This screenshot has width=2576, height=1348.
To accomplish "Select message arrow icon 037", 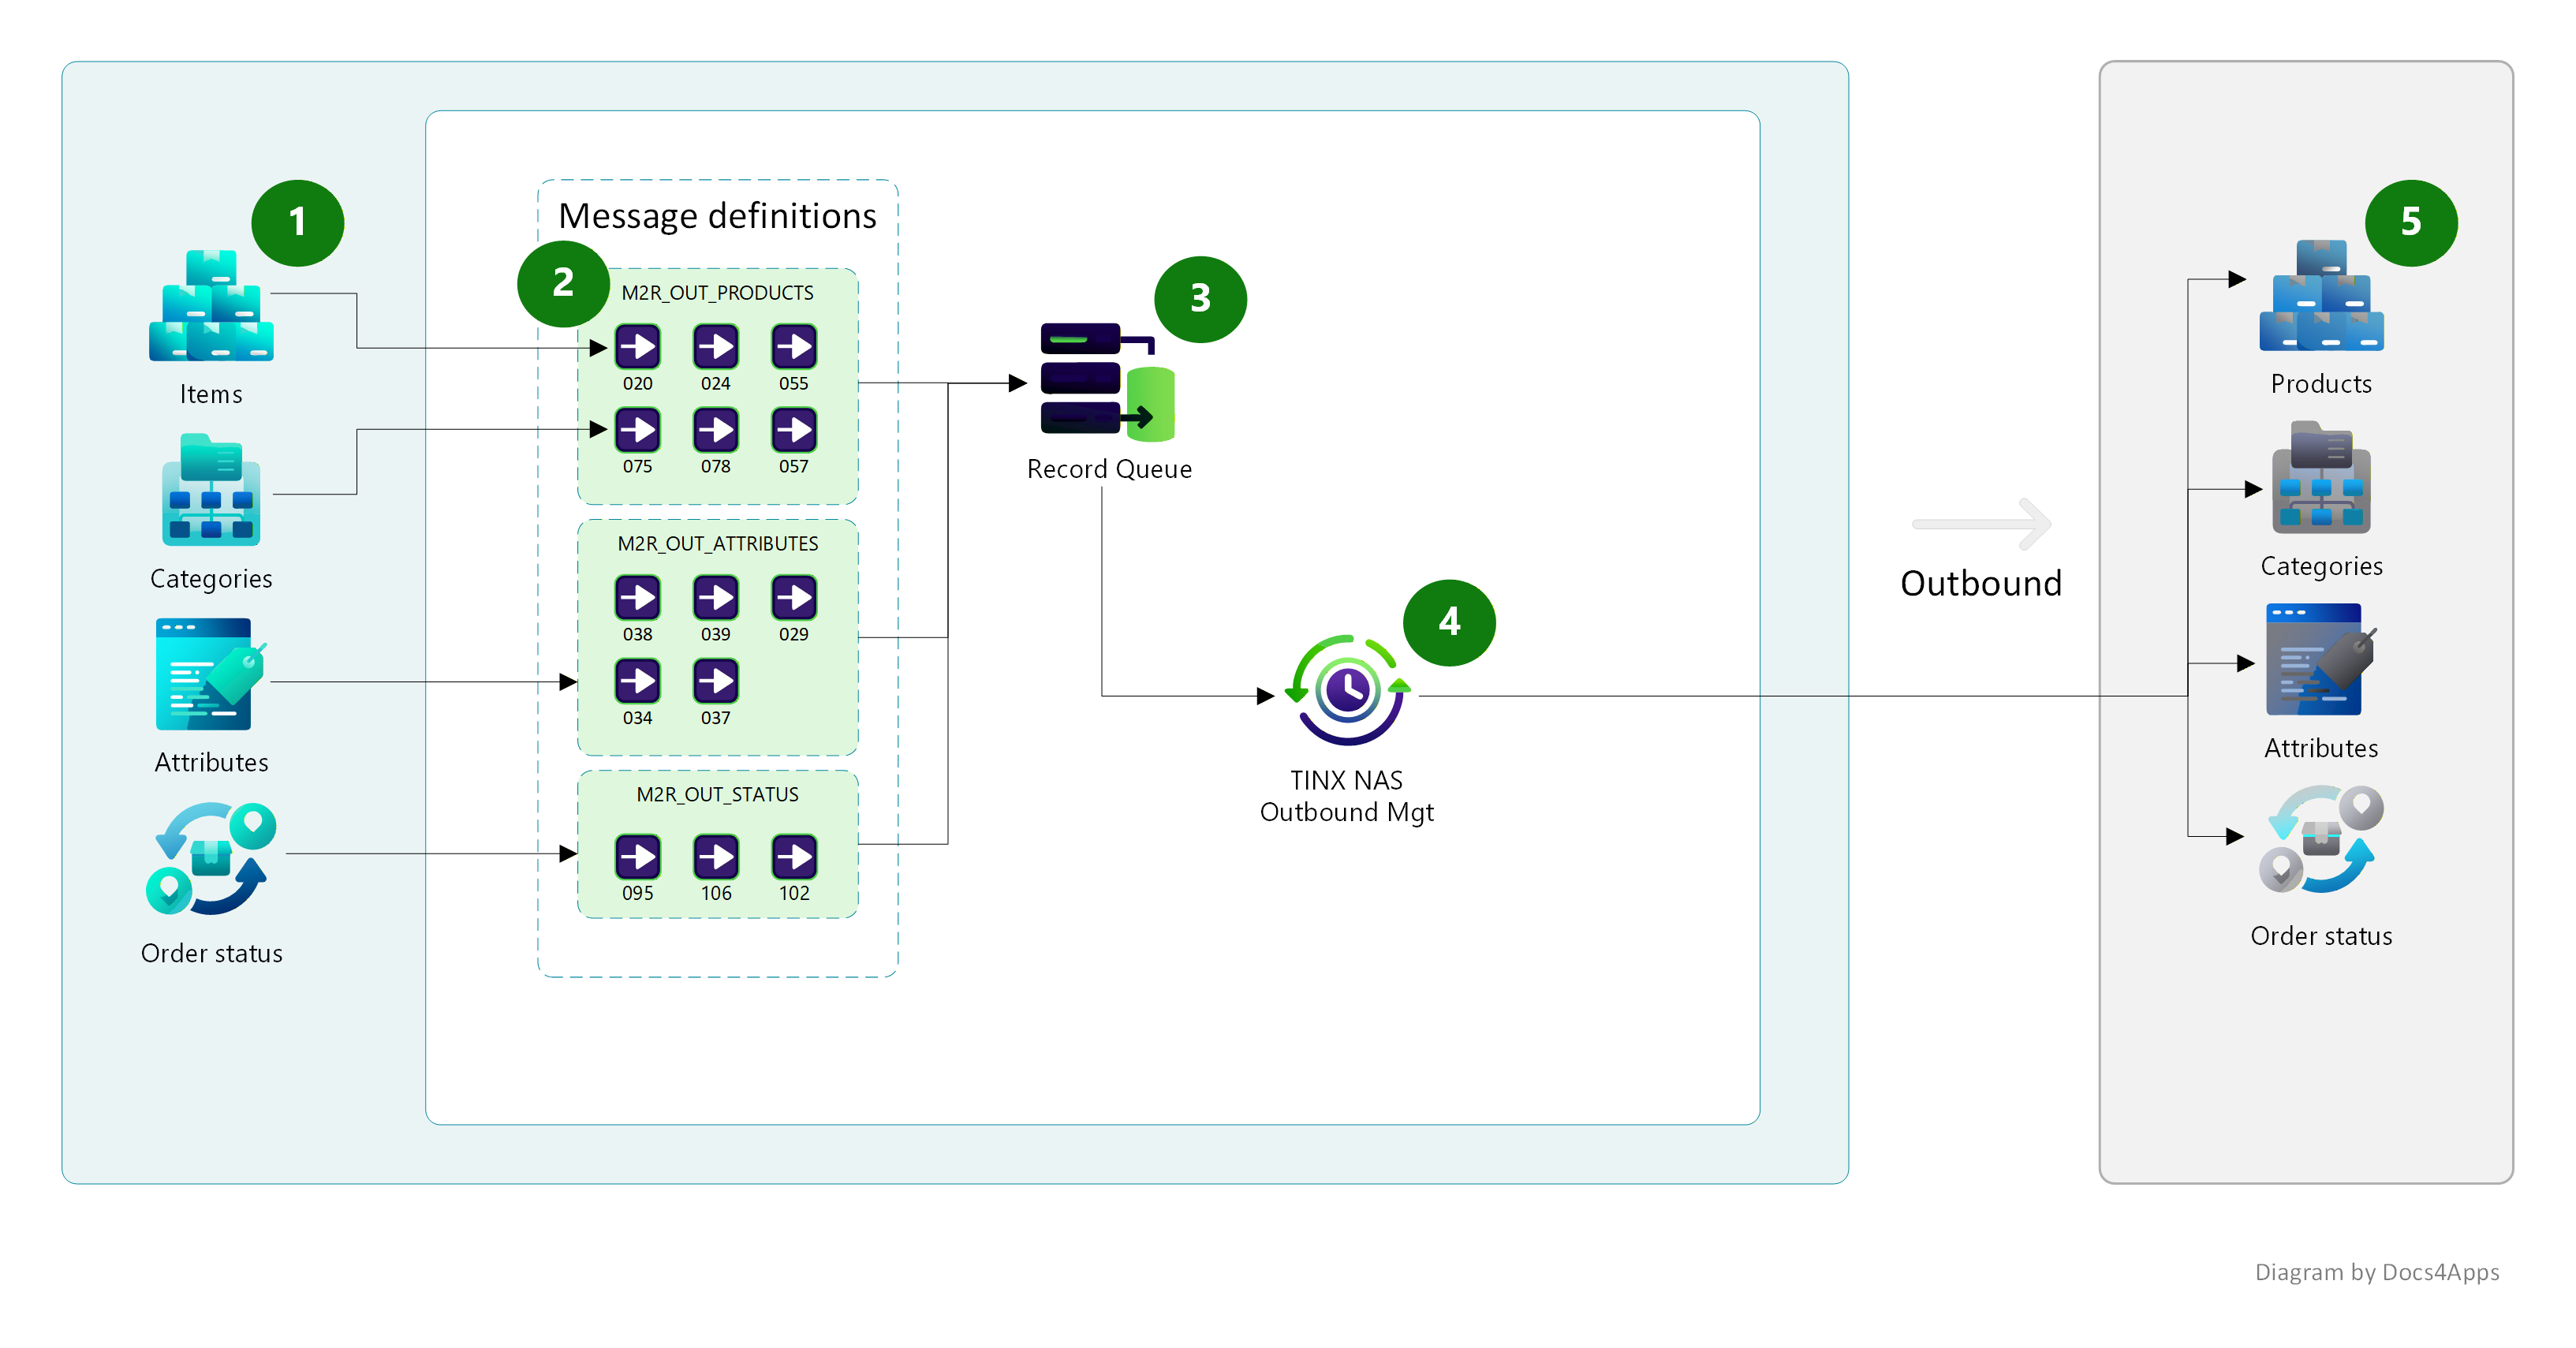I will tap(716, 681).
